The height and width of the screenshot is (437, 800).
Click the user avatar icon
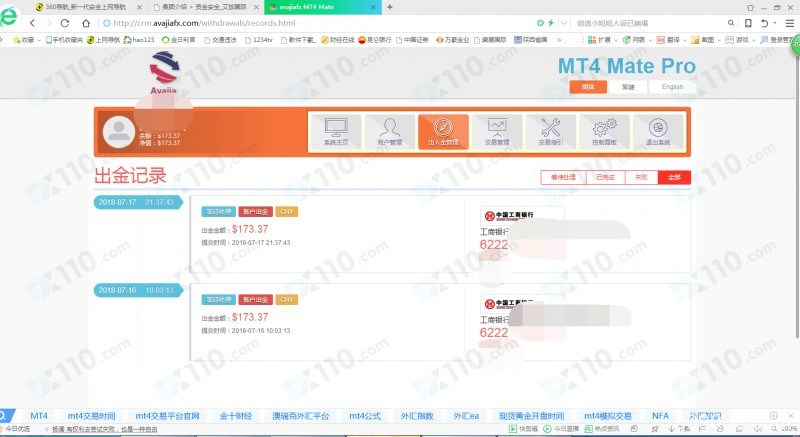point(119,132)
